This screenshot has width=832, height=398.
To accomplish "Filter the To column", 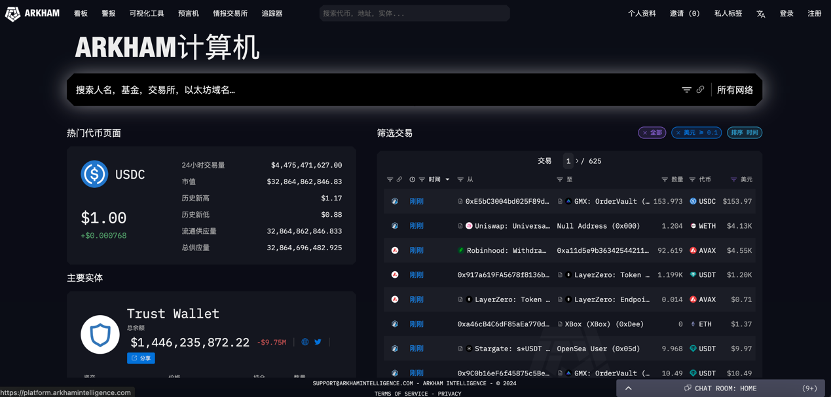I will pyautogui.click(x=560, y=180).
